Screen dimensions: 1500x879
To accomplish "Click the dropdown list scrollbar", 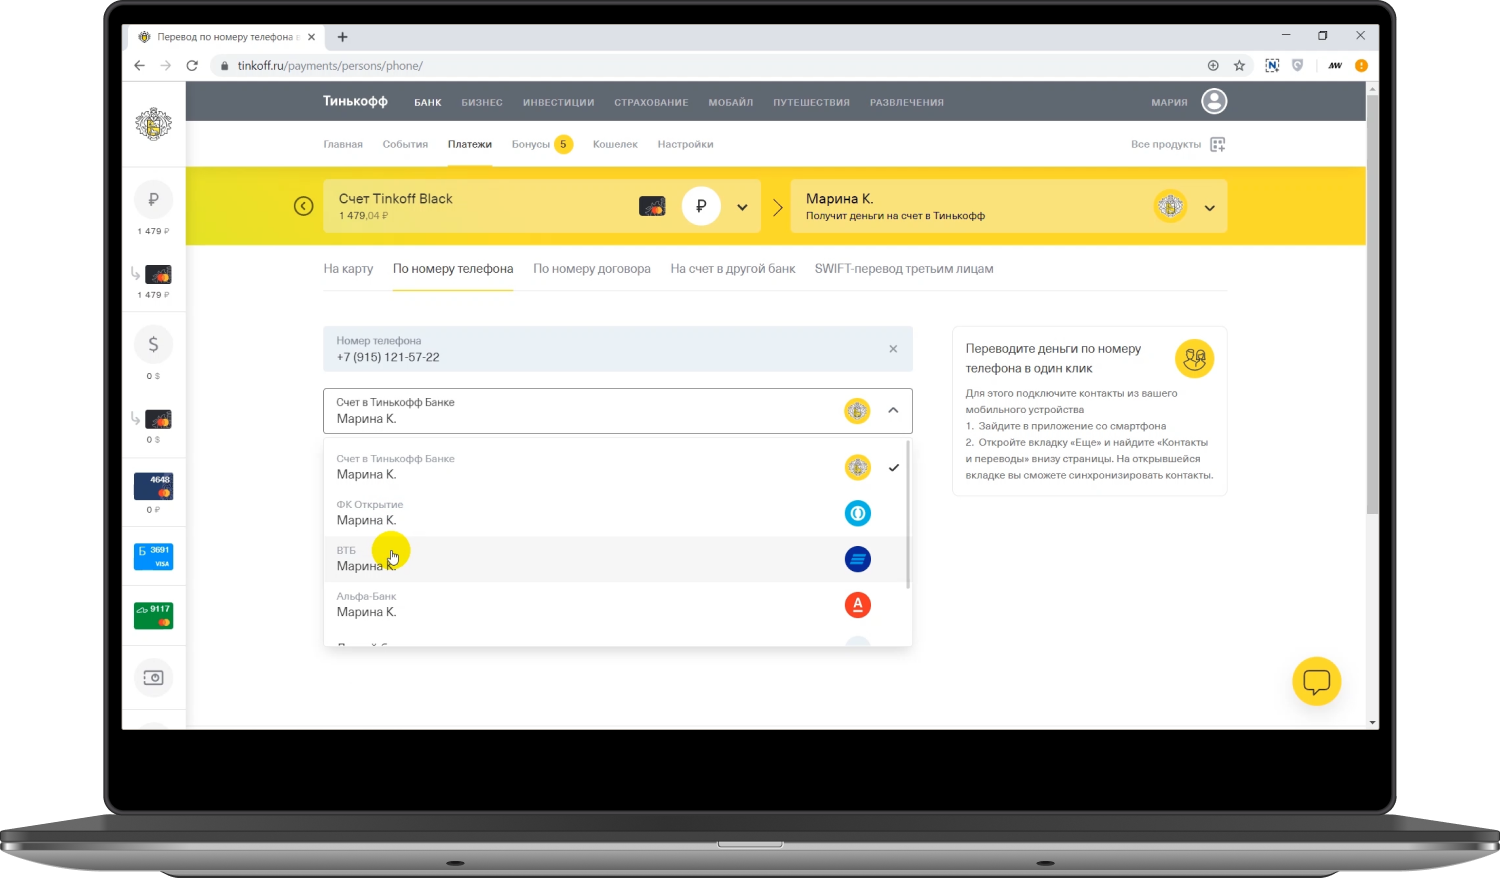I will (x=908, y=514).
